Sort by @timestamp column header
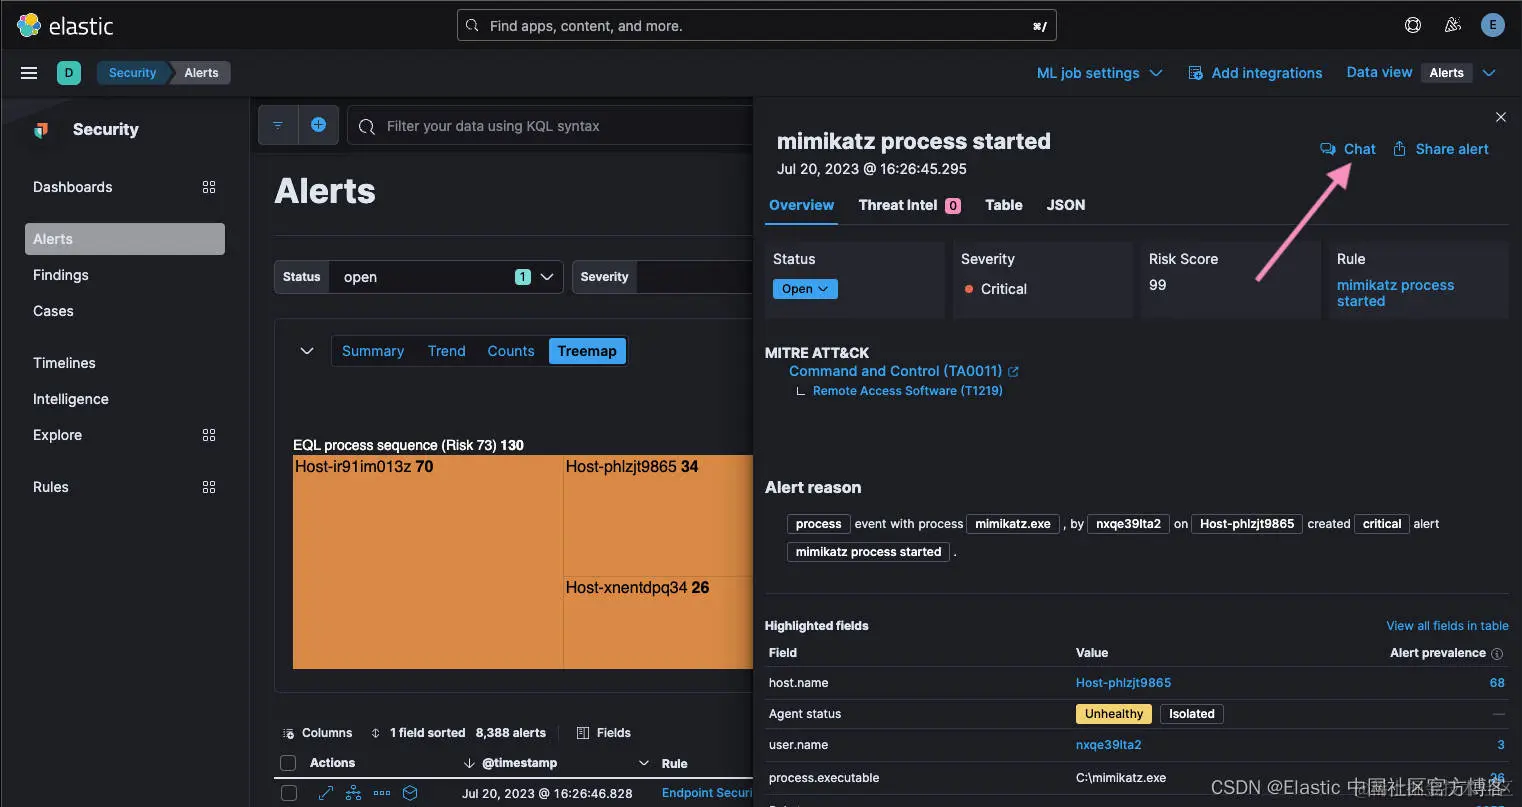This screenshot has height=807, width=1522. pyautogui.click(x=519, y=763)
